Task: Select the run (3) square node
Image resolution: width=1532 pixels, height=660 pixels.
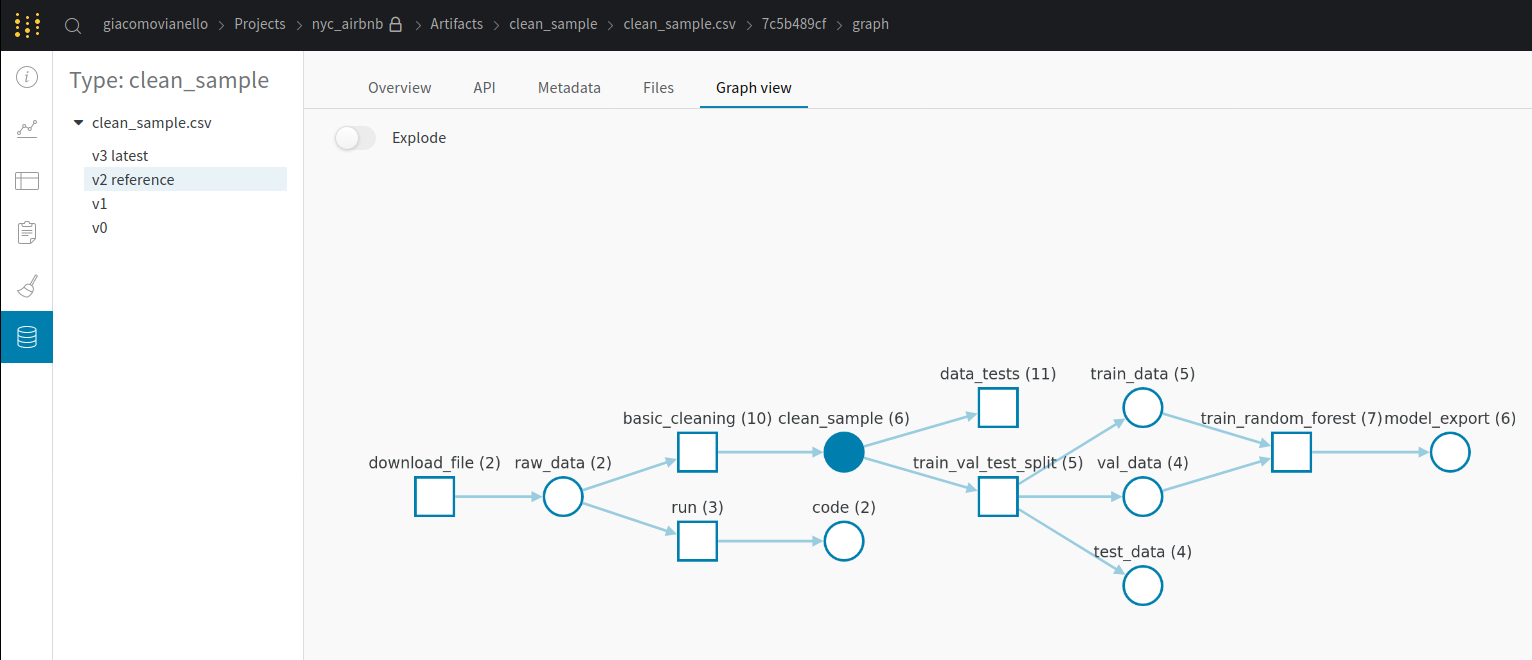Action: pos(697,541)
